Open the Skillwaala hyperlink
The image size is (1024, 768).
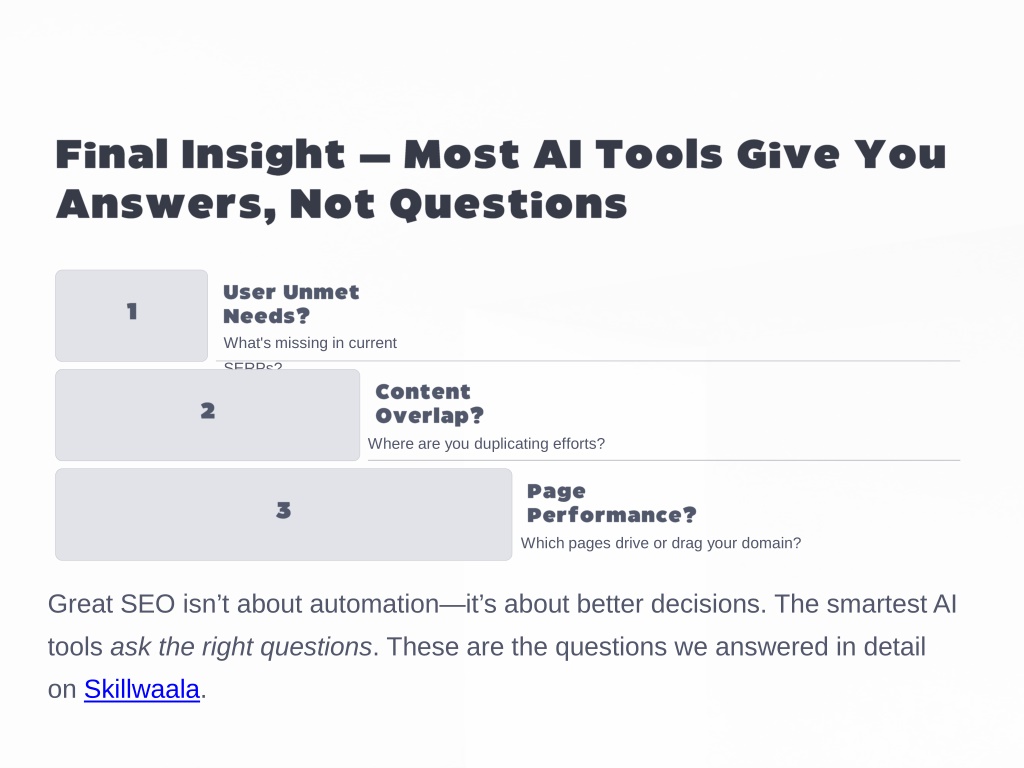(142, 689)
